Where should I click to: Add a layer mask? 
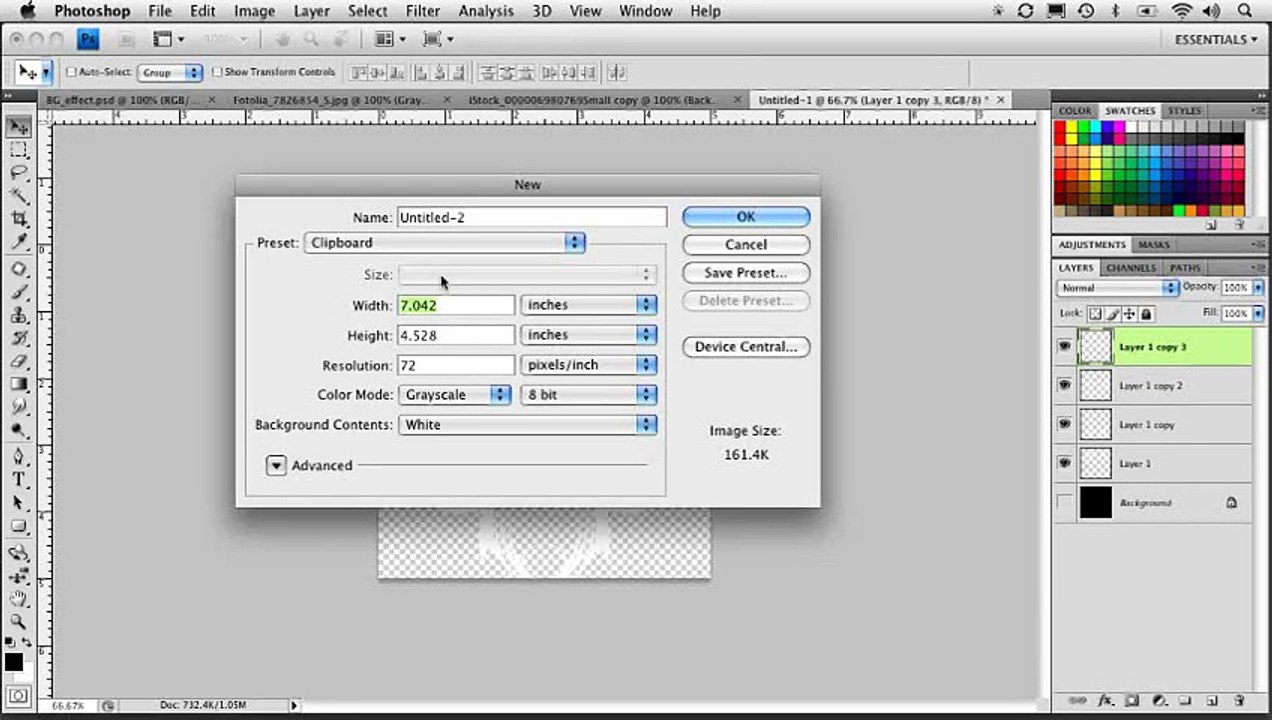(x=1132, y=700)
